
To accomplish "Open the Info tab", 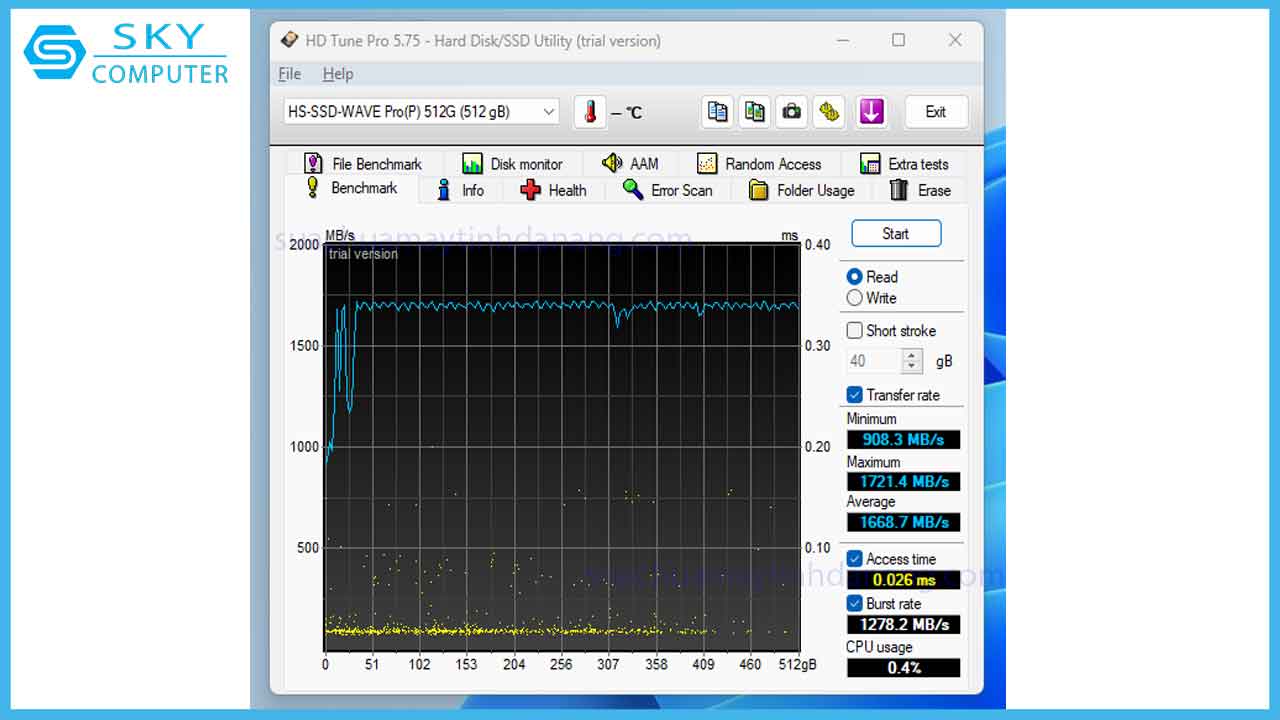I will click(x=460, y=190).
